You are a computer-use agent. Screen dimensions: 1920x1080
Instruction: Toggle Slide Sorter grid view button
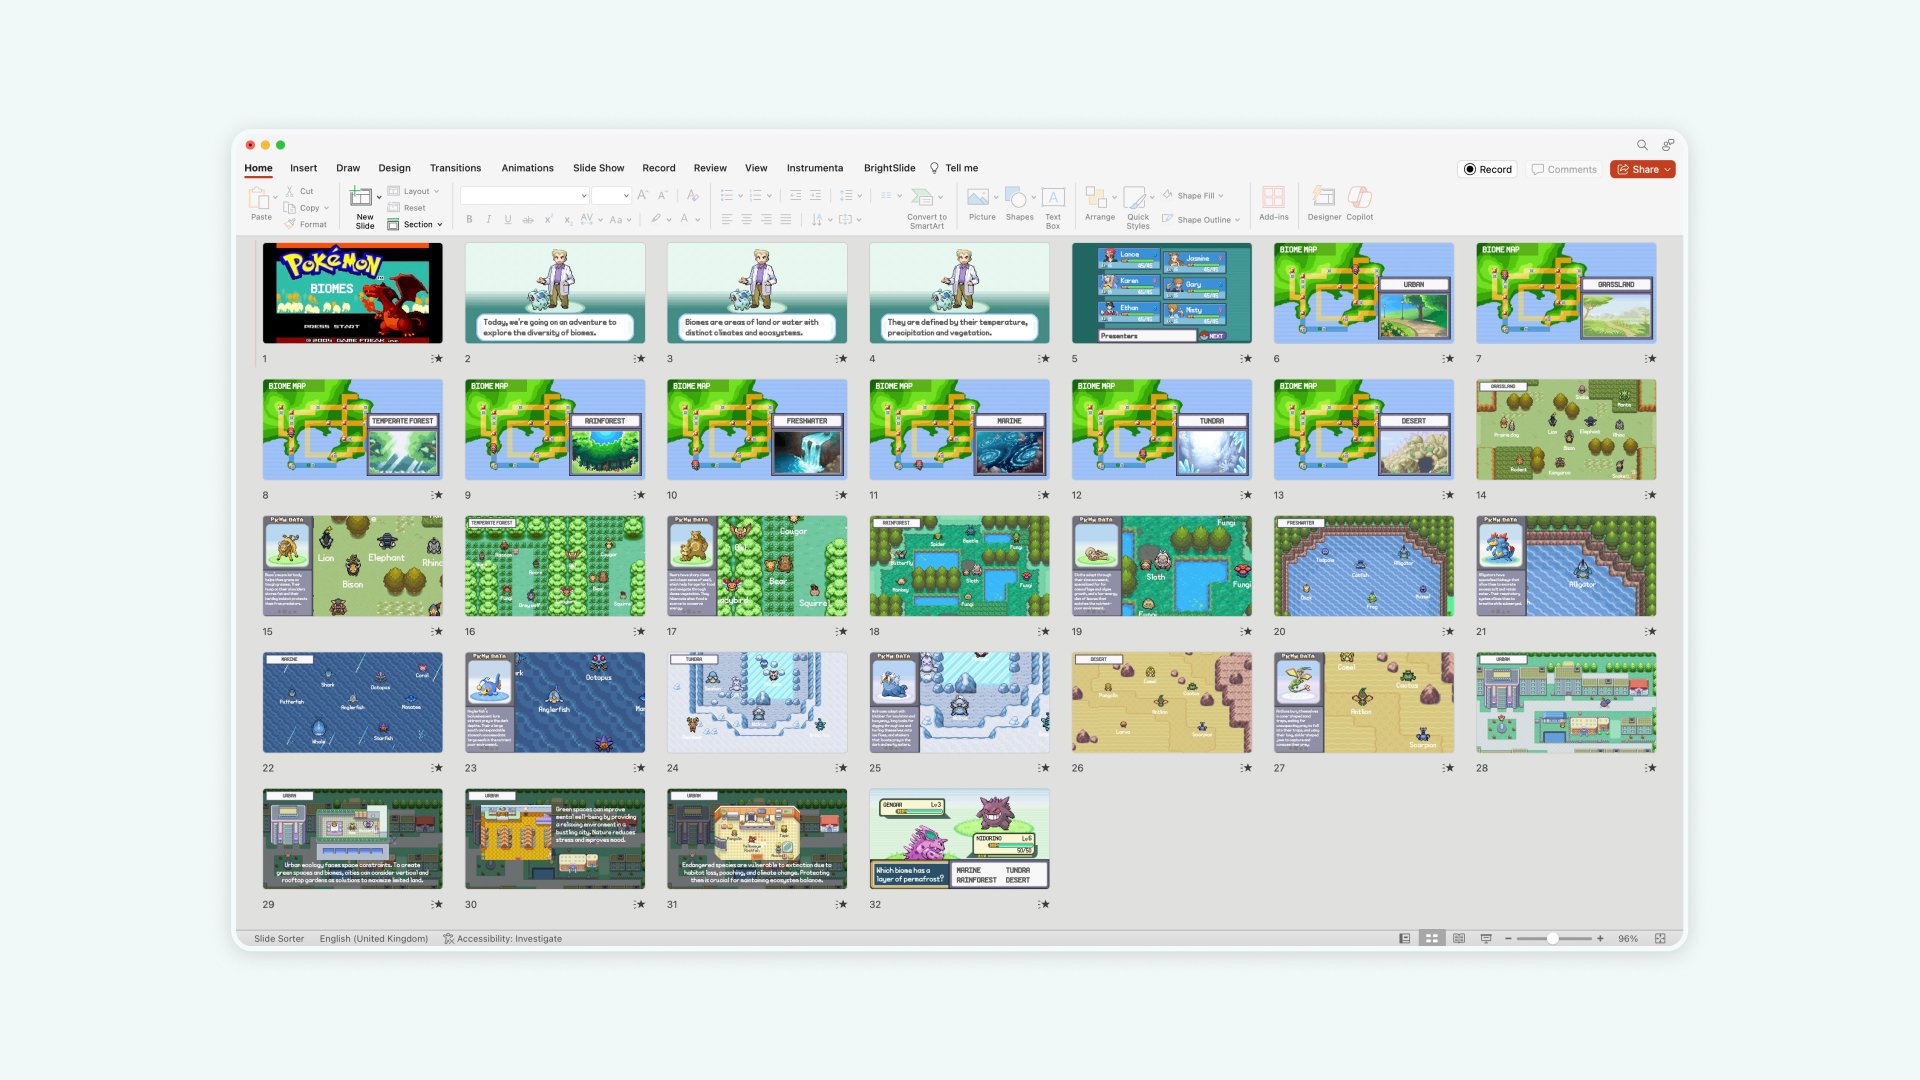coord(1432,939)
